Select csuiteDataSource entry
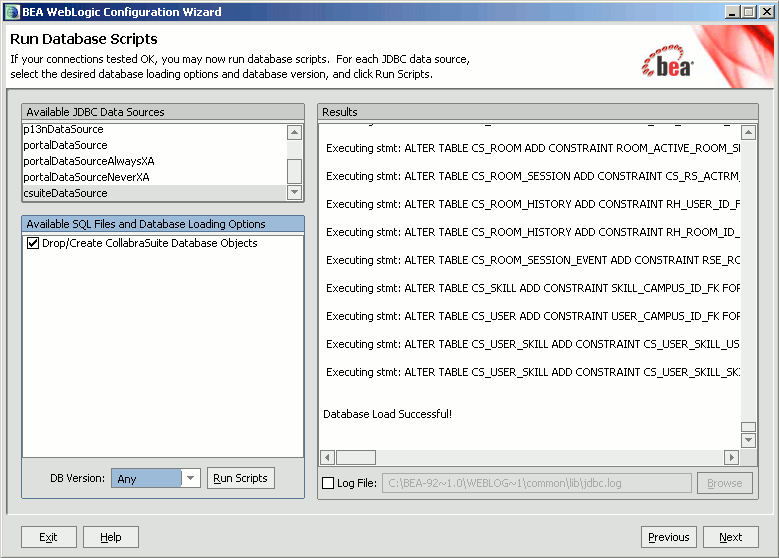 pos(155,193)
